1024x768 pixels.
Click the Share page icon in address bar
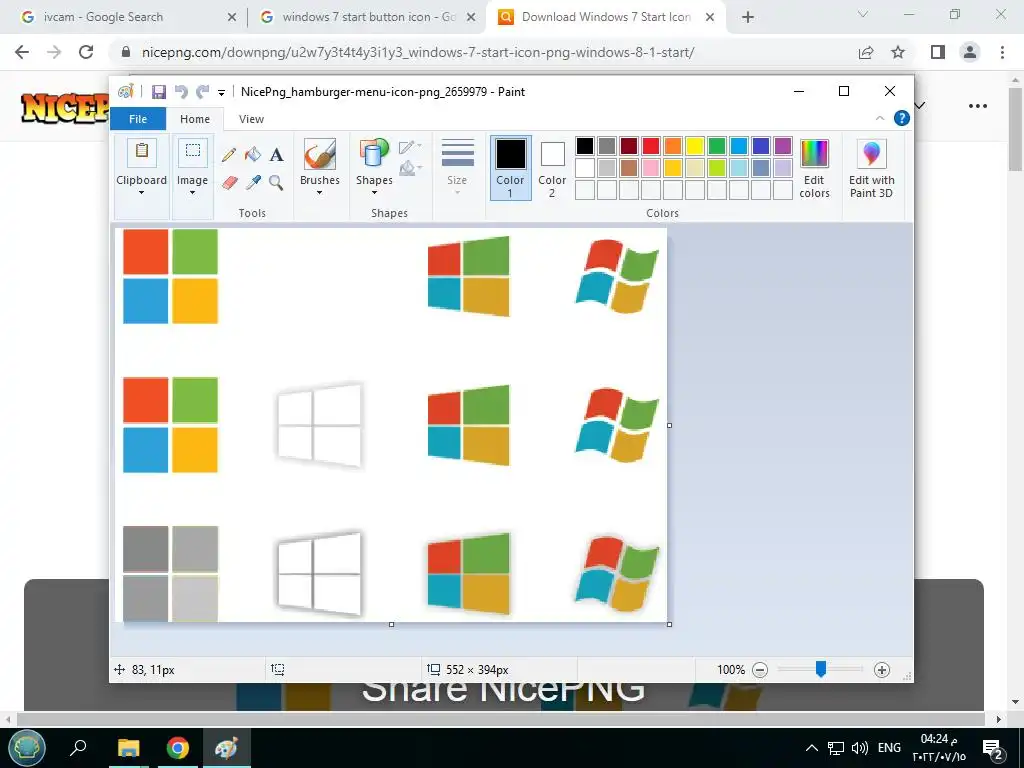click(866, 52)
